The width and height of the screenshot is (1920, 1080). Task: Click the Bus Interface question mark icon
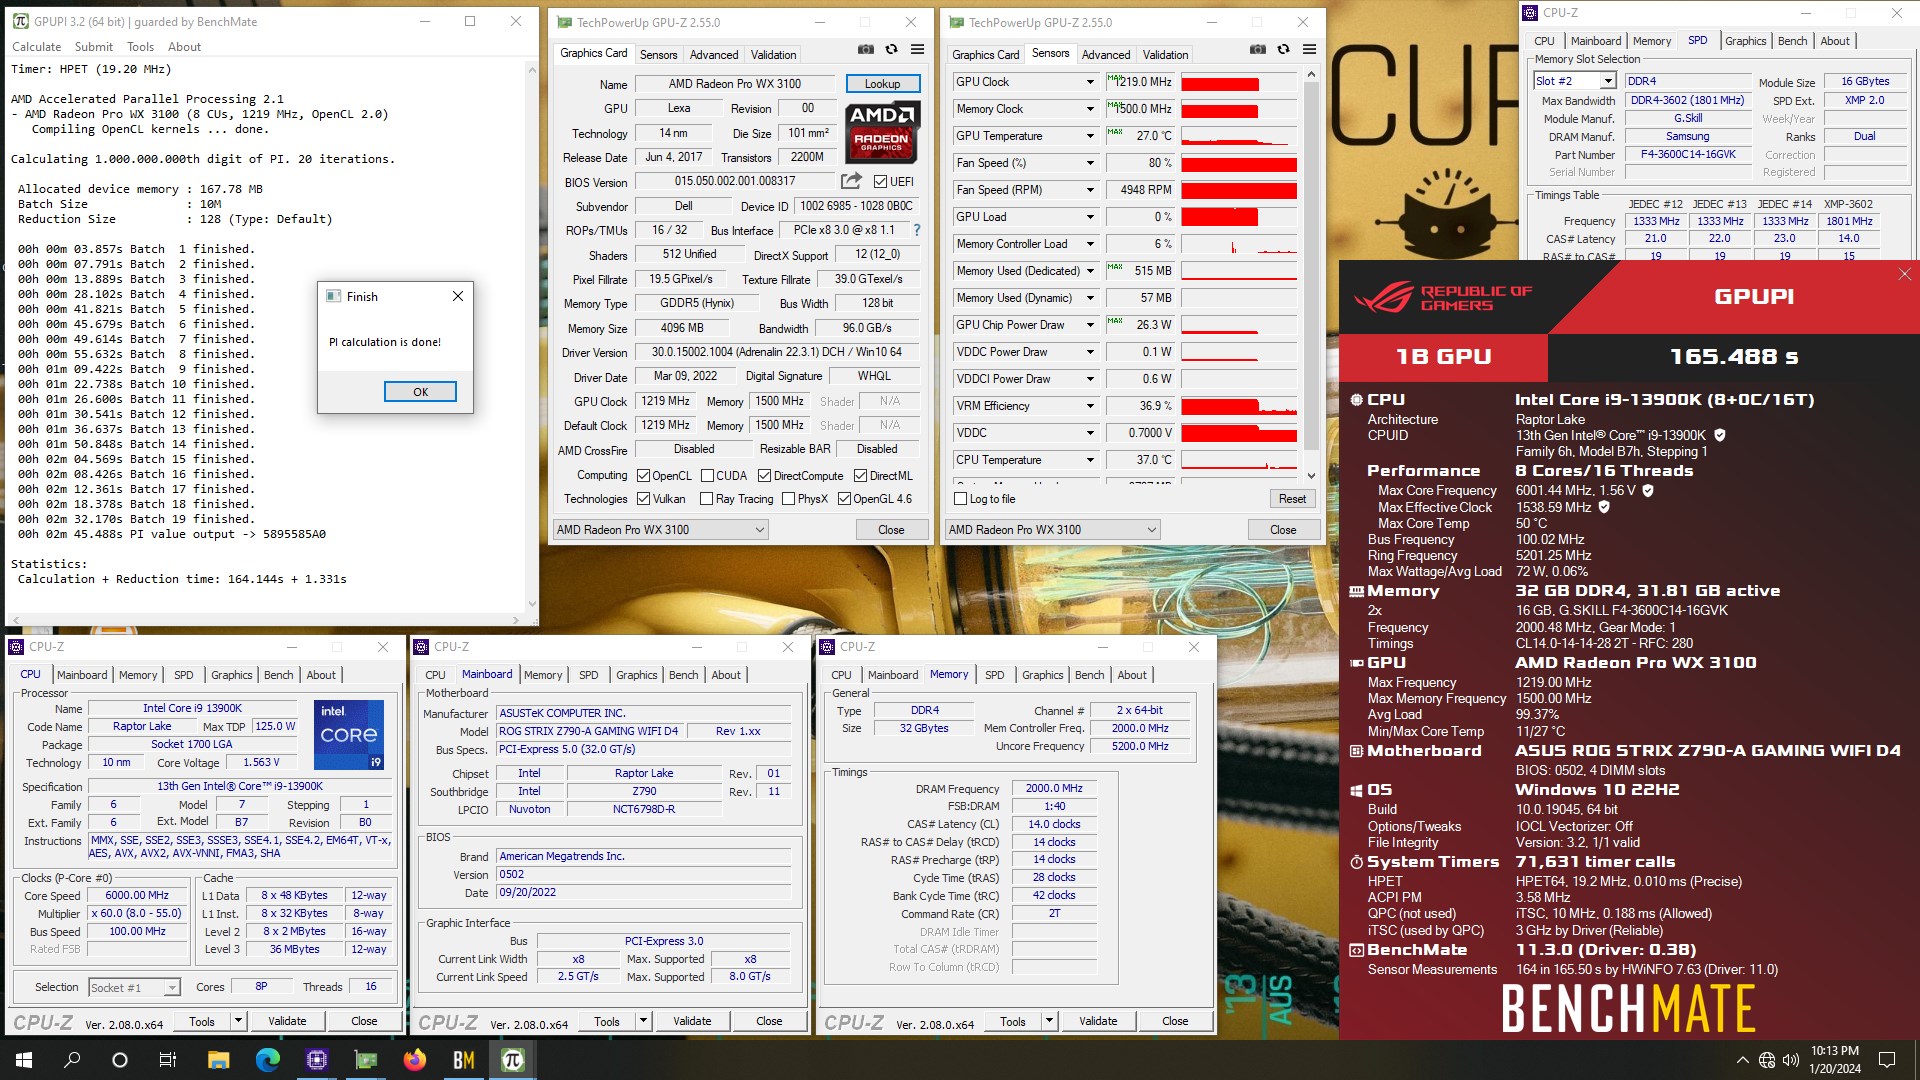(x=916, y=230)
